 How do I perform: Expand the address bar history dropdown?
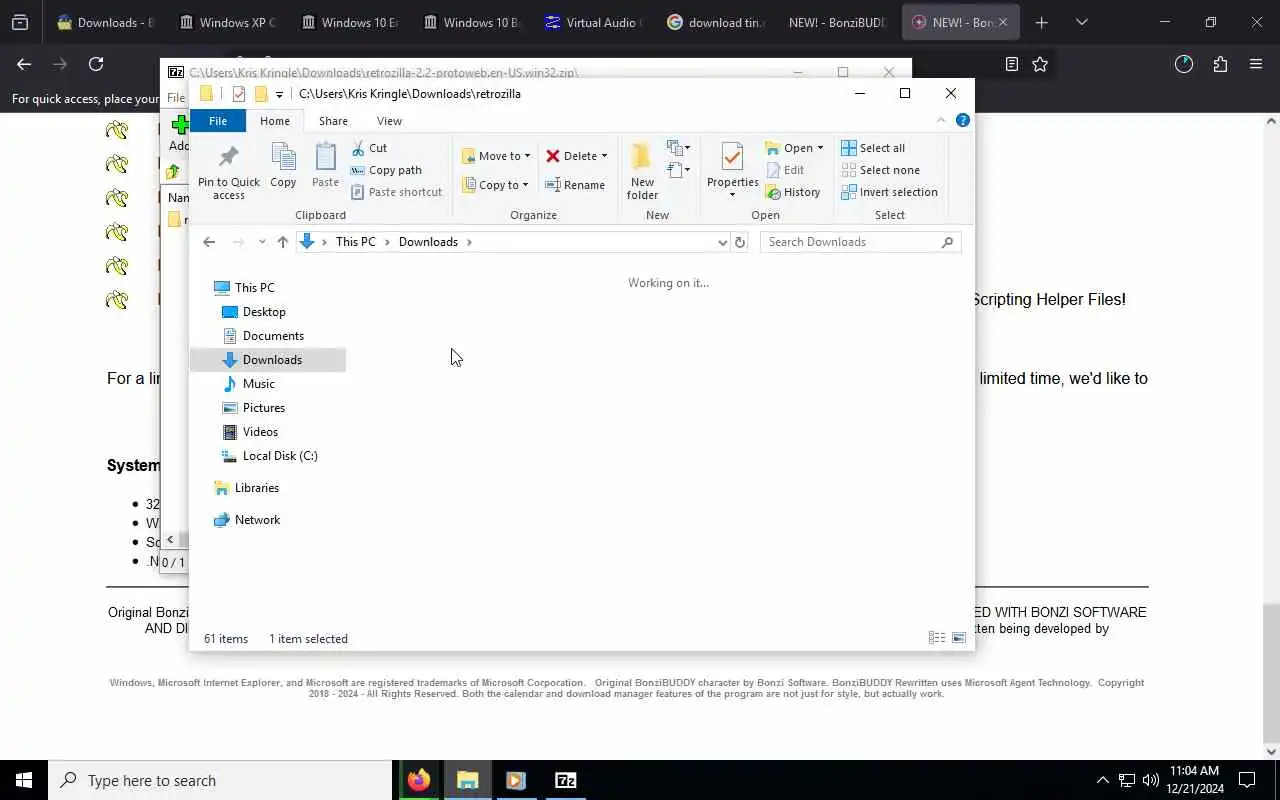coord(722,242)
